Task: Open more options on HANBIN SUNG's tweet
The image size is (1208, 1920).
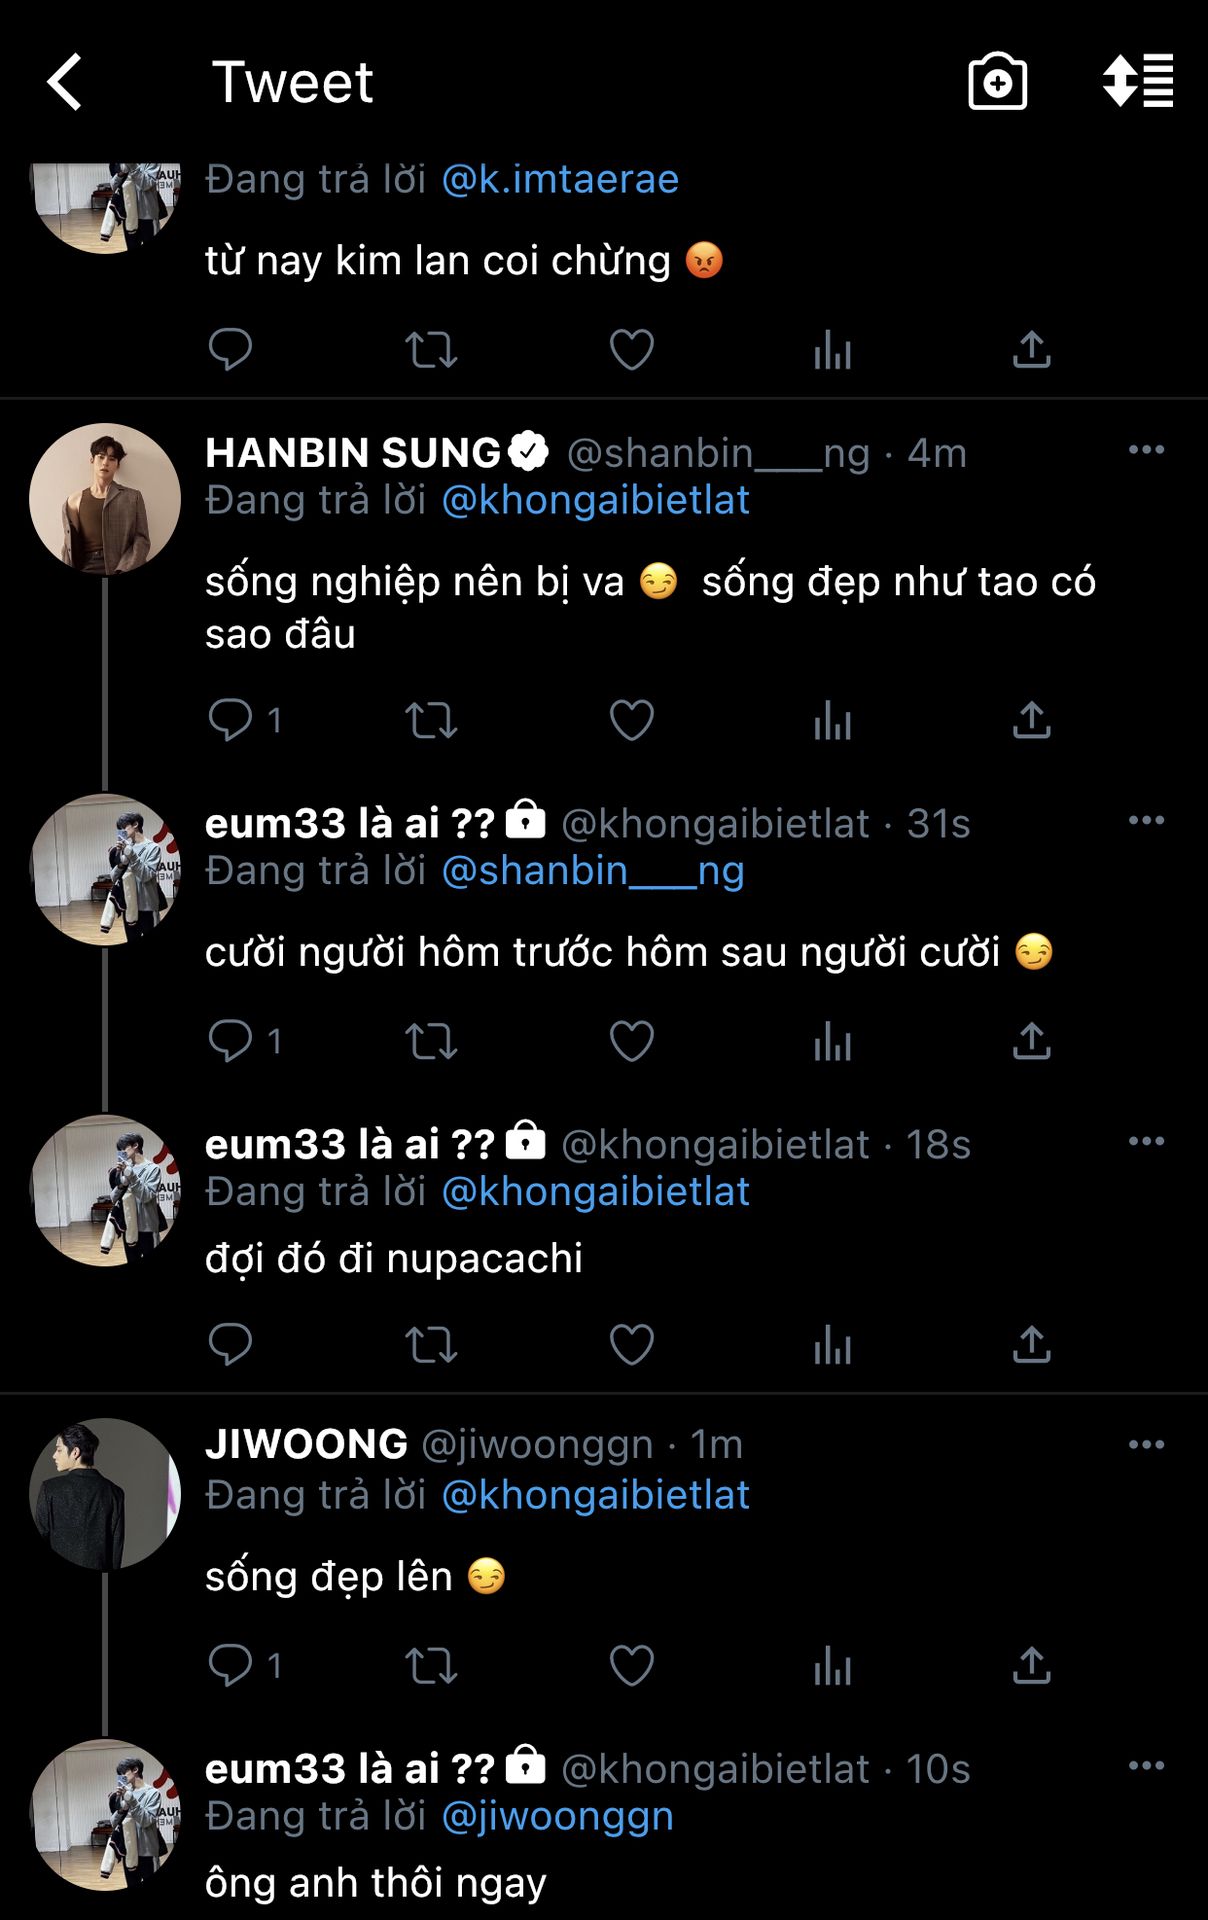Action: tap(1146, 450)
